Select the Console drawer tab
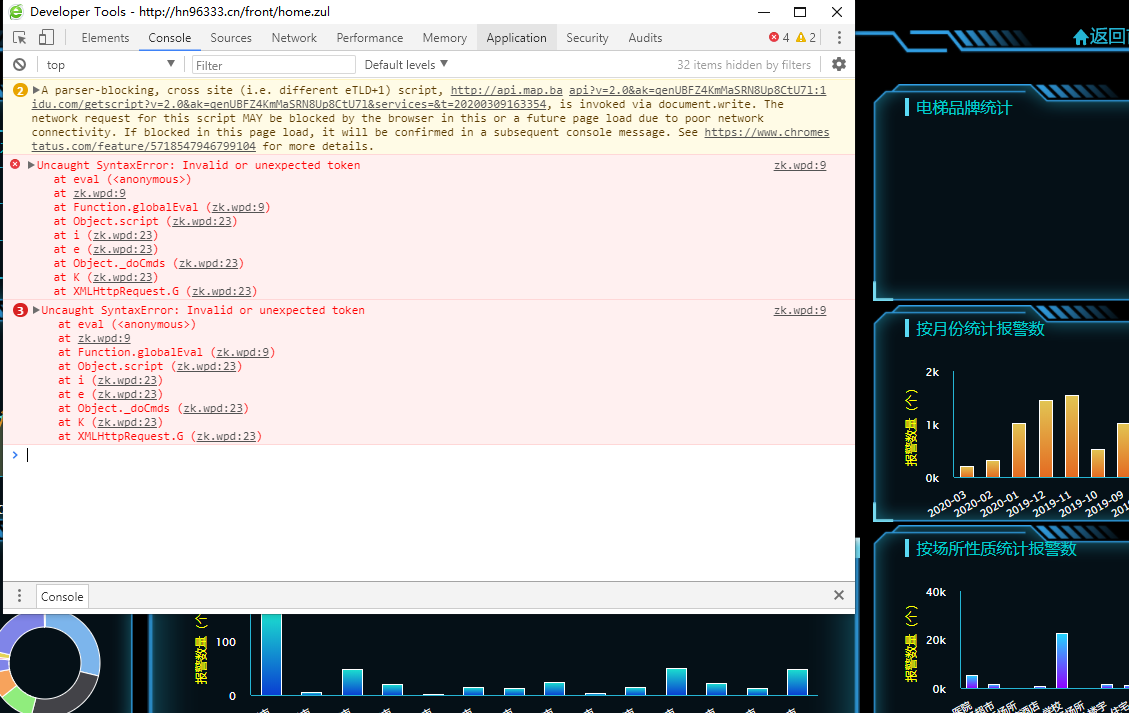 [62, 596]
